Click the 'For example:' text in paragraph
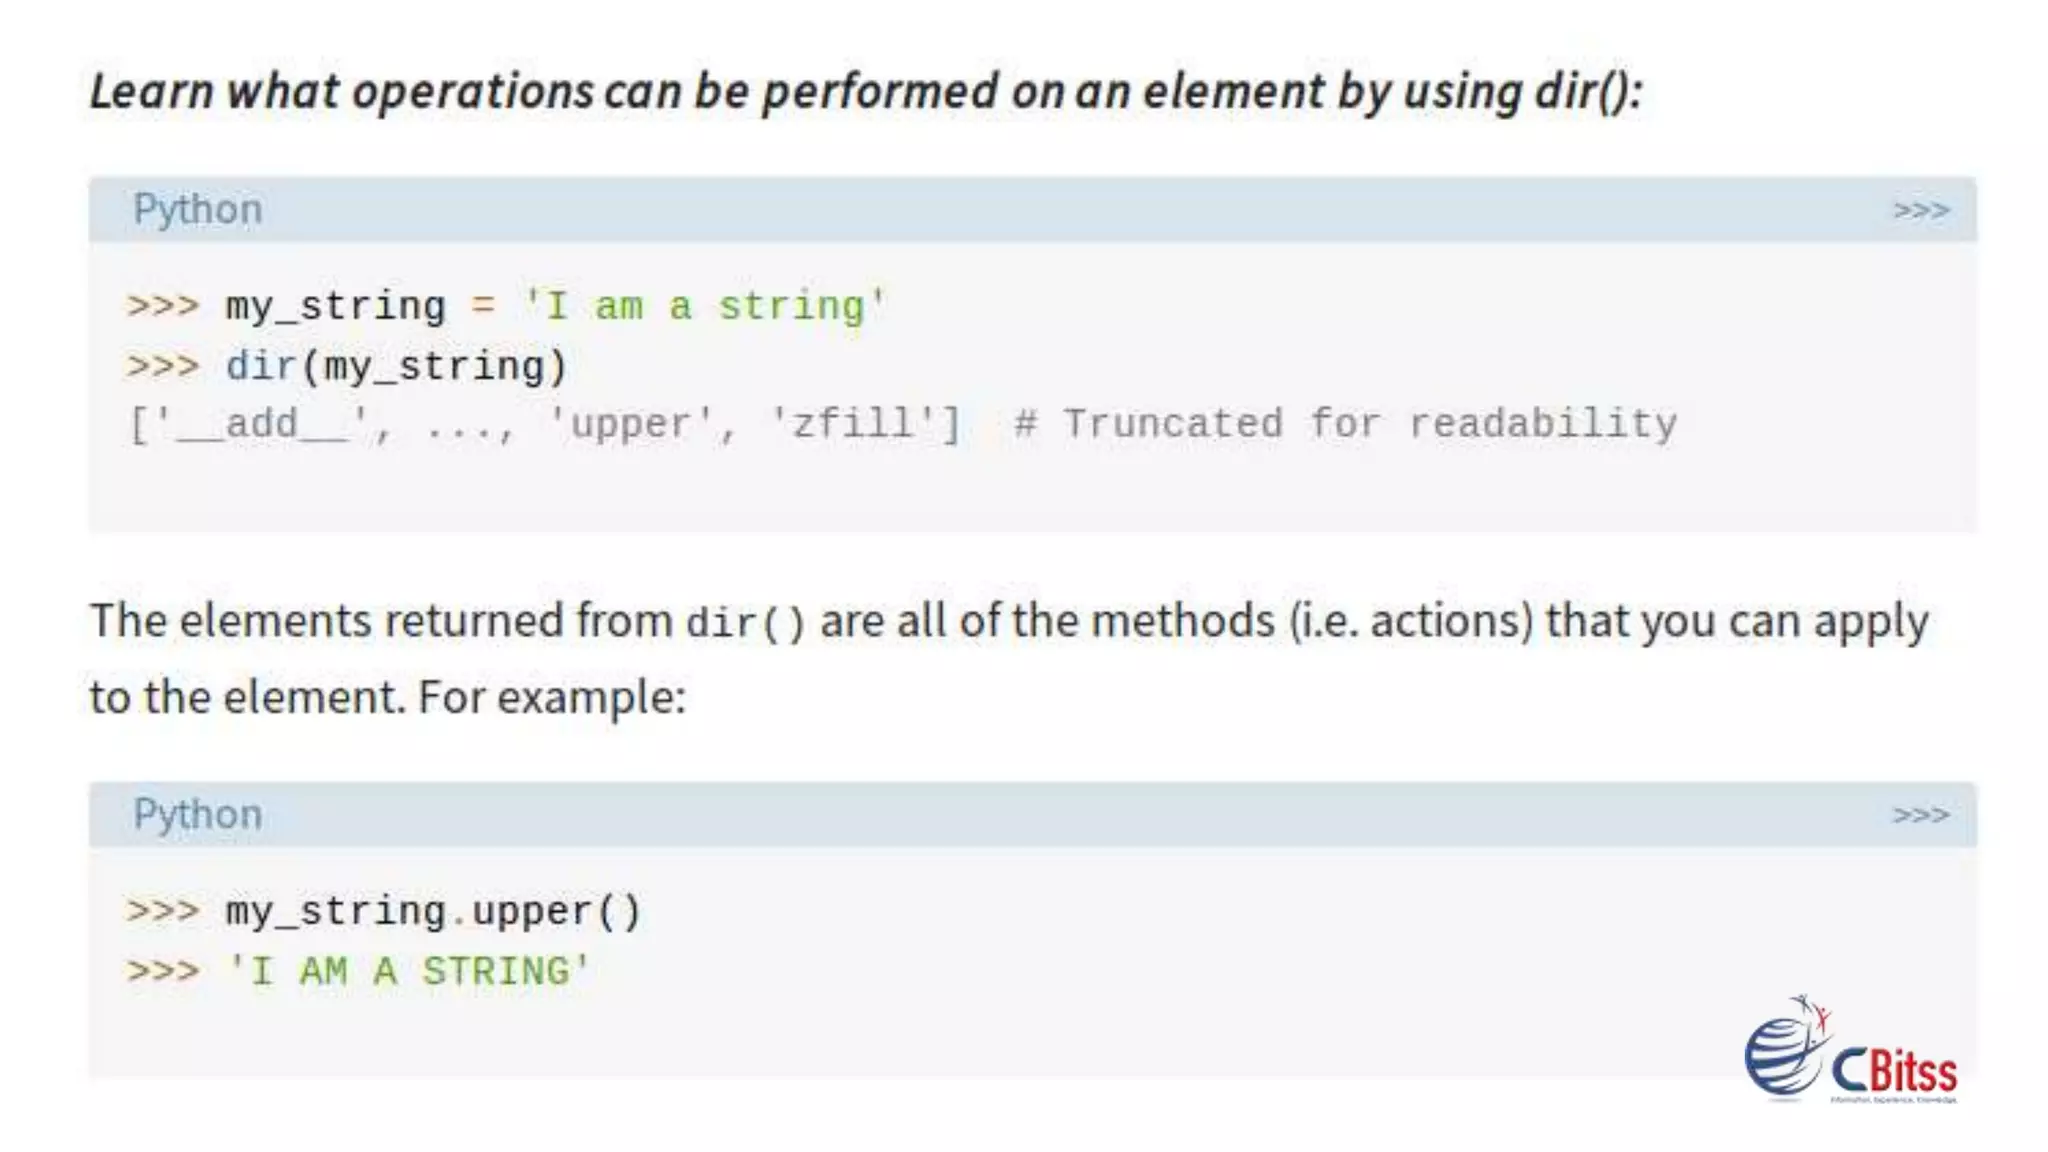The height and width of the screenshot is (1152, 2048). 552,697
